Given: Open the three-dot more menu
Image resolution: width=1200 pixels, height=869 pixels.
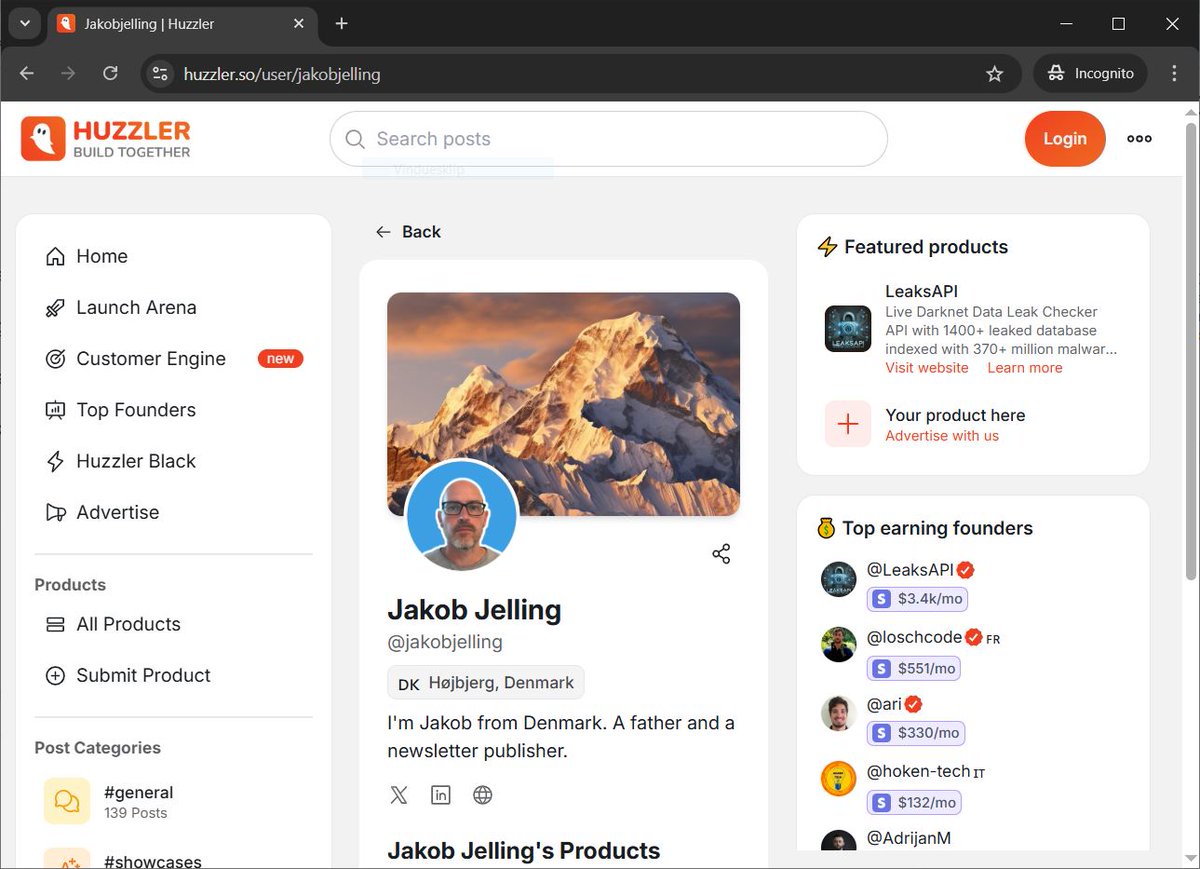Looking at the screenshot, I should [1139, 139].
